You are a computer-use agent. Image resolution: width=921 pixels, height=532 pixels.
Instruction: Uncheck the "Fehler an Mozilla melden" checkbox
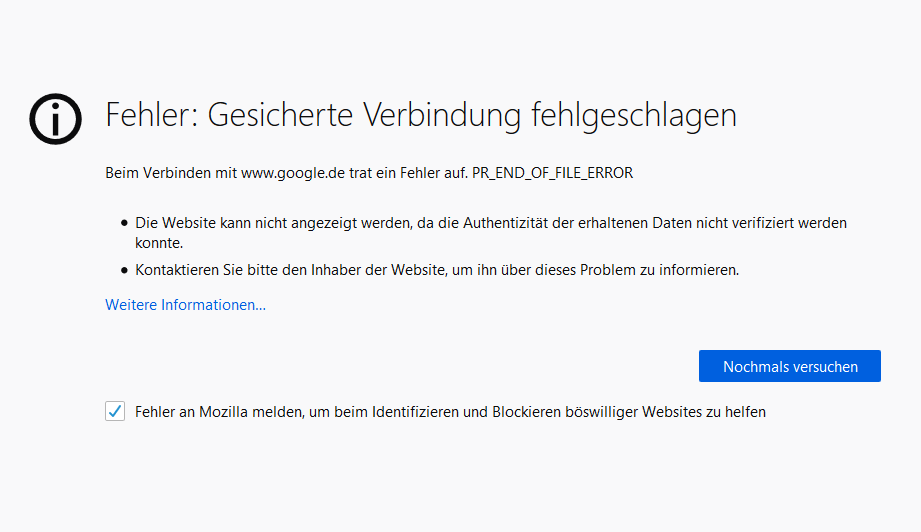[x=115, y=411]
